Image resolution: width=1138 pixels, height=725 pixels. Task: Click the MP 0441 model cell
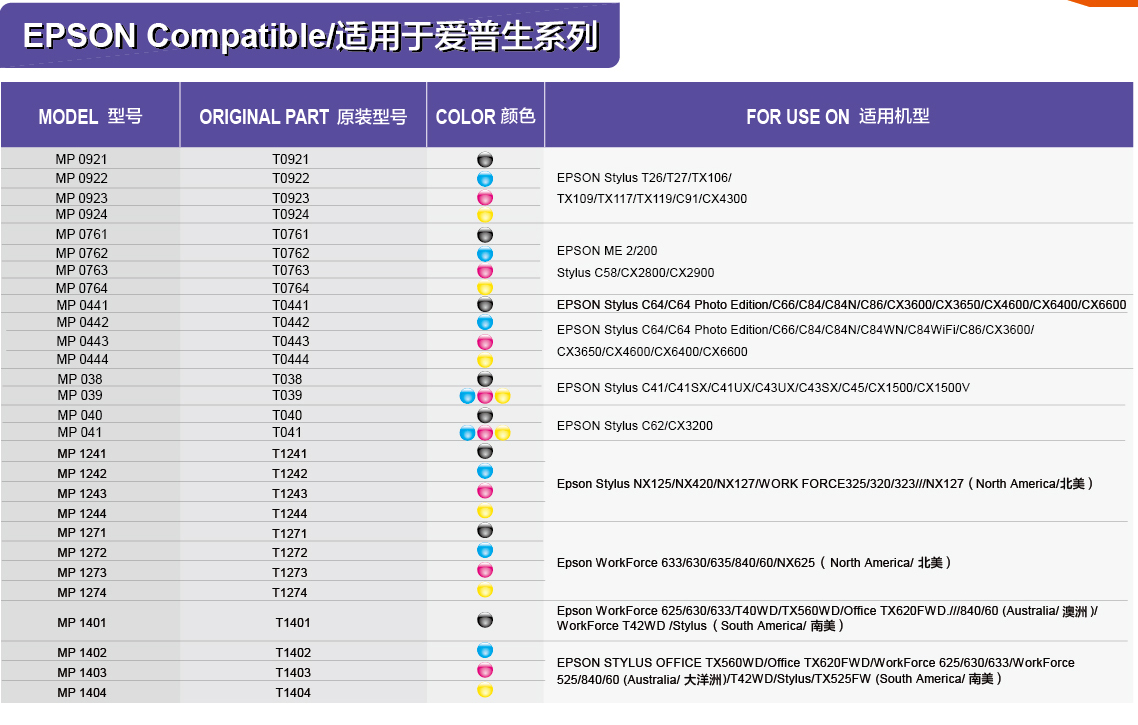pos(82,305)
